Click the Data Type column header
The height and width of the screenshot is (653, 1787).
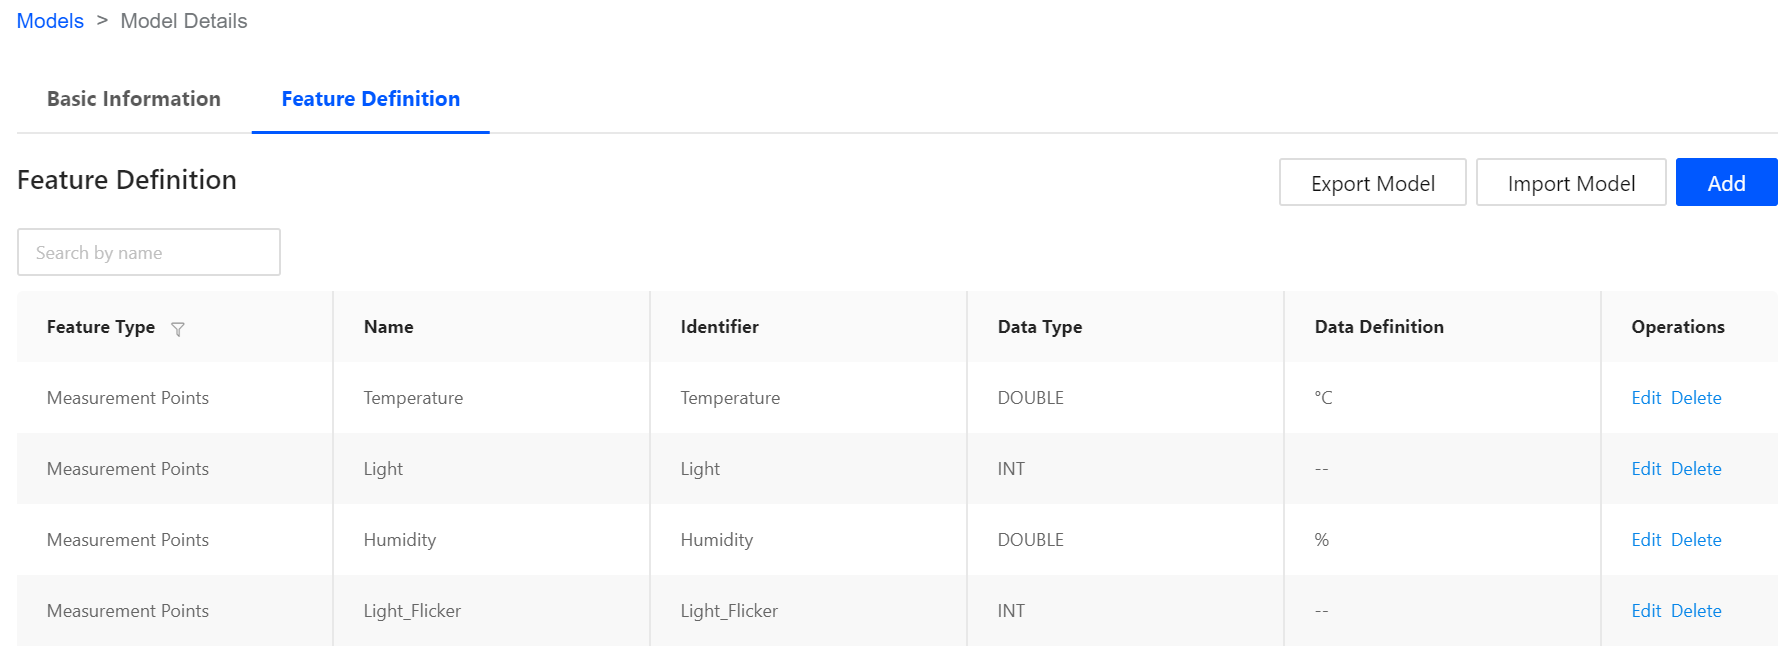coord(1039,327)
